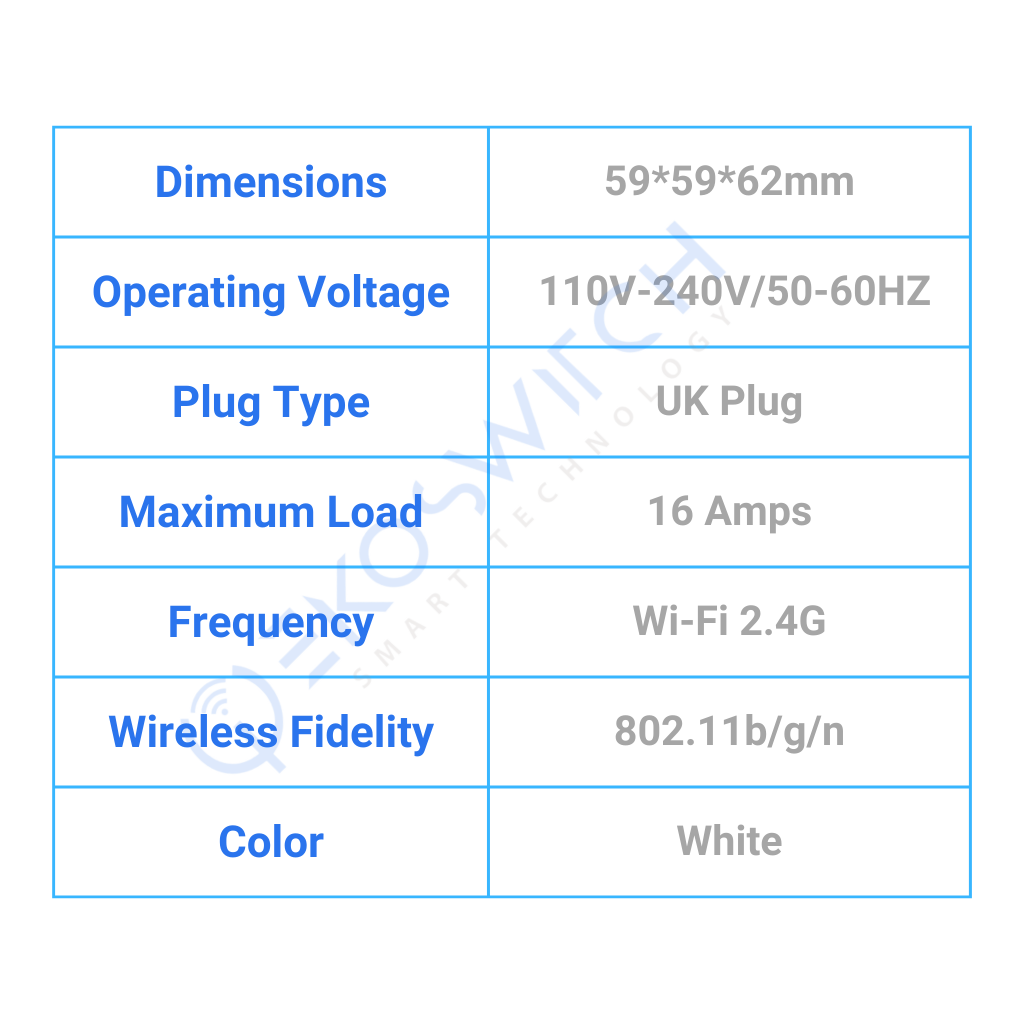Viewport: 1024px width, 1024px height.
Task: Click the UK Plug value
Action: (x=729, y=402)
